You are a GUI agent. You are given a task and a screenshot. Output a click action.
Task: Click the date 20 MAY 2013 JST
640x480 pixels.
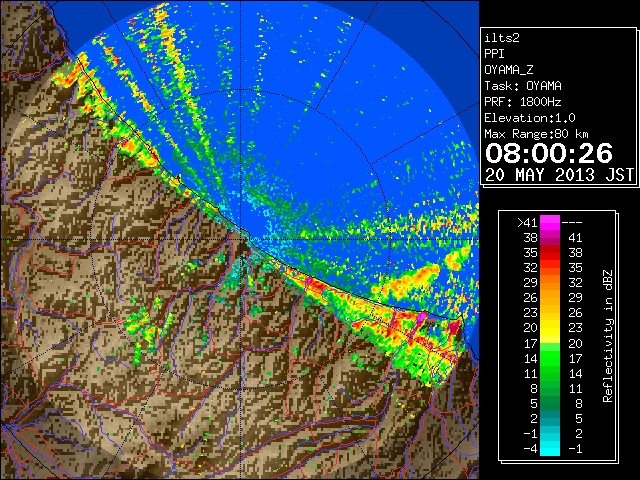560,175
